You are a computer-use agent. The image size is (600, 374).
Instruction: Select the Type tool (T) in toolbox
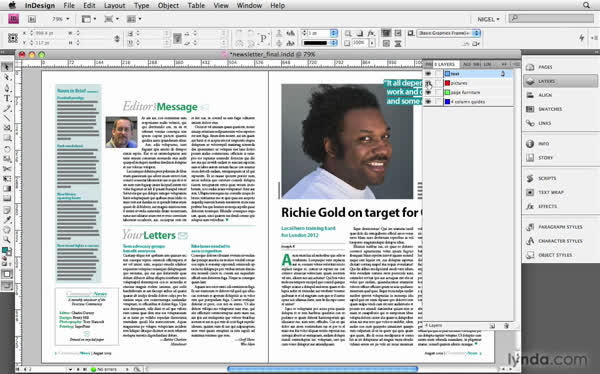7,98
